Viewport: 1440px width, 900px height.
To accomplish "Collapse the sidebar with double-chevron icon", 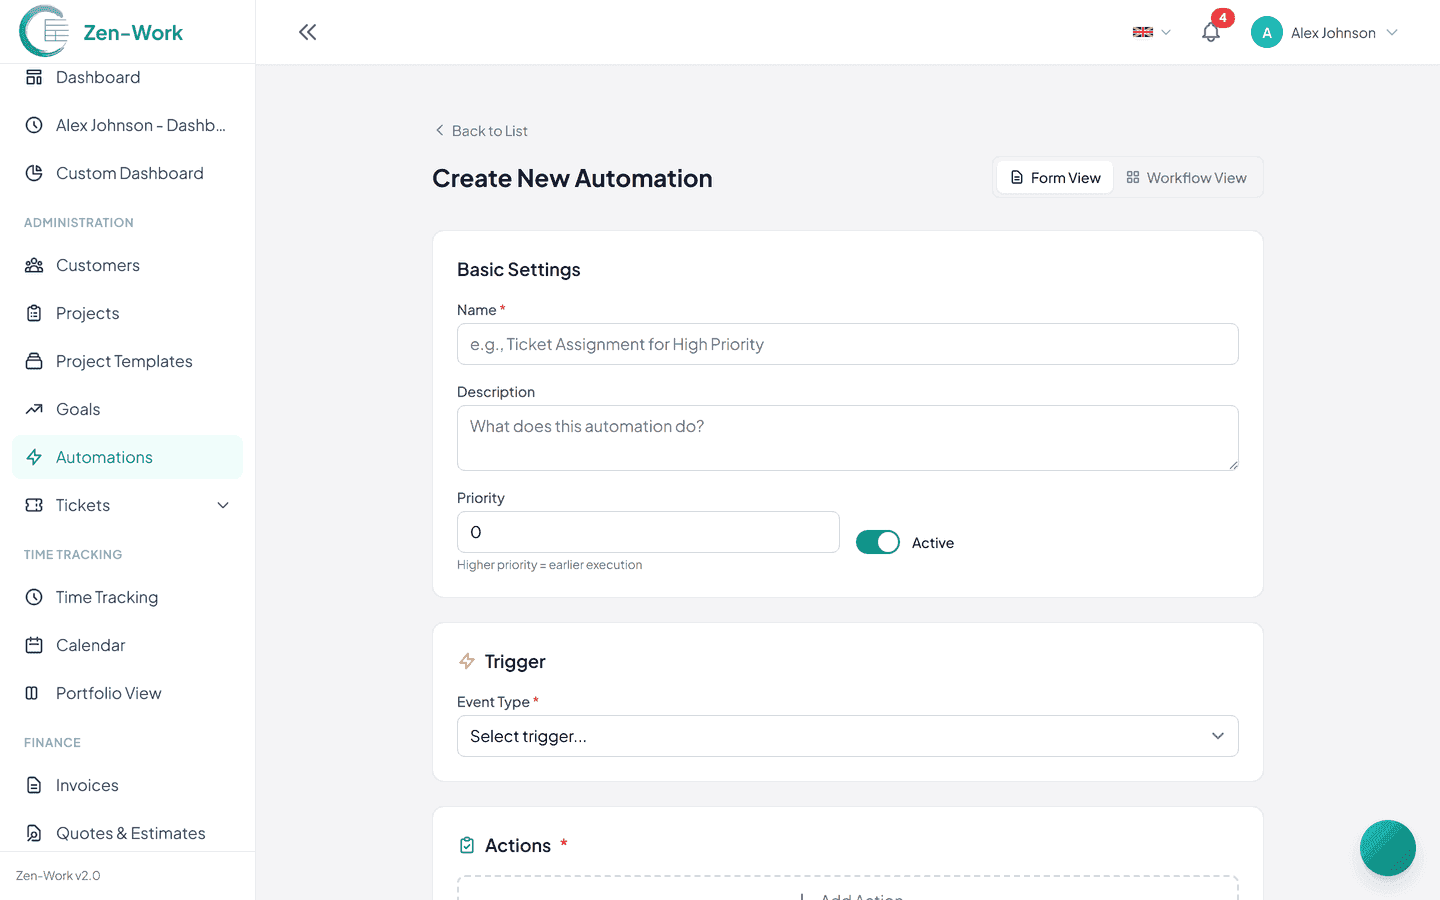I will click(x=308, y=32).
